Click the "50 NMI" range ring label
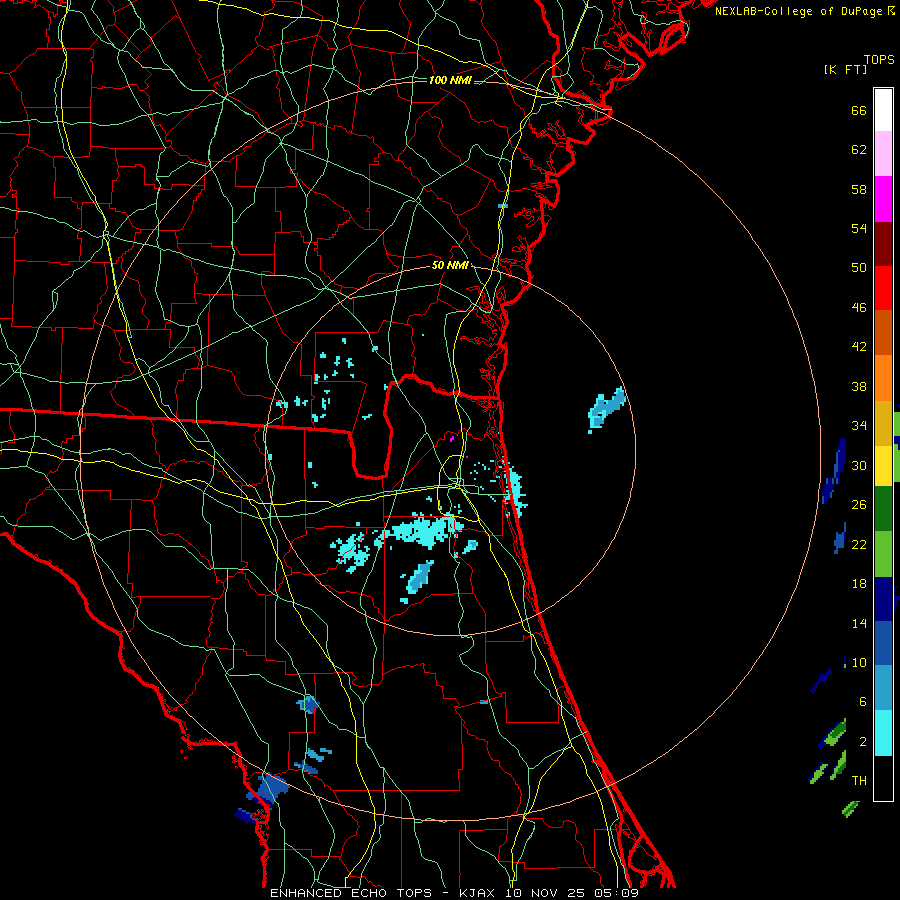 pos(450,265)
